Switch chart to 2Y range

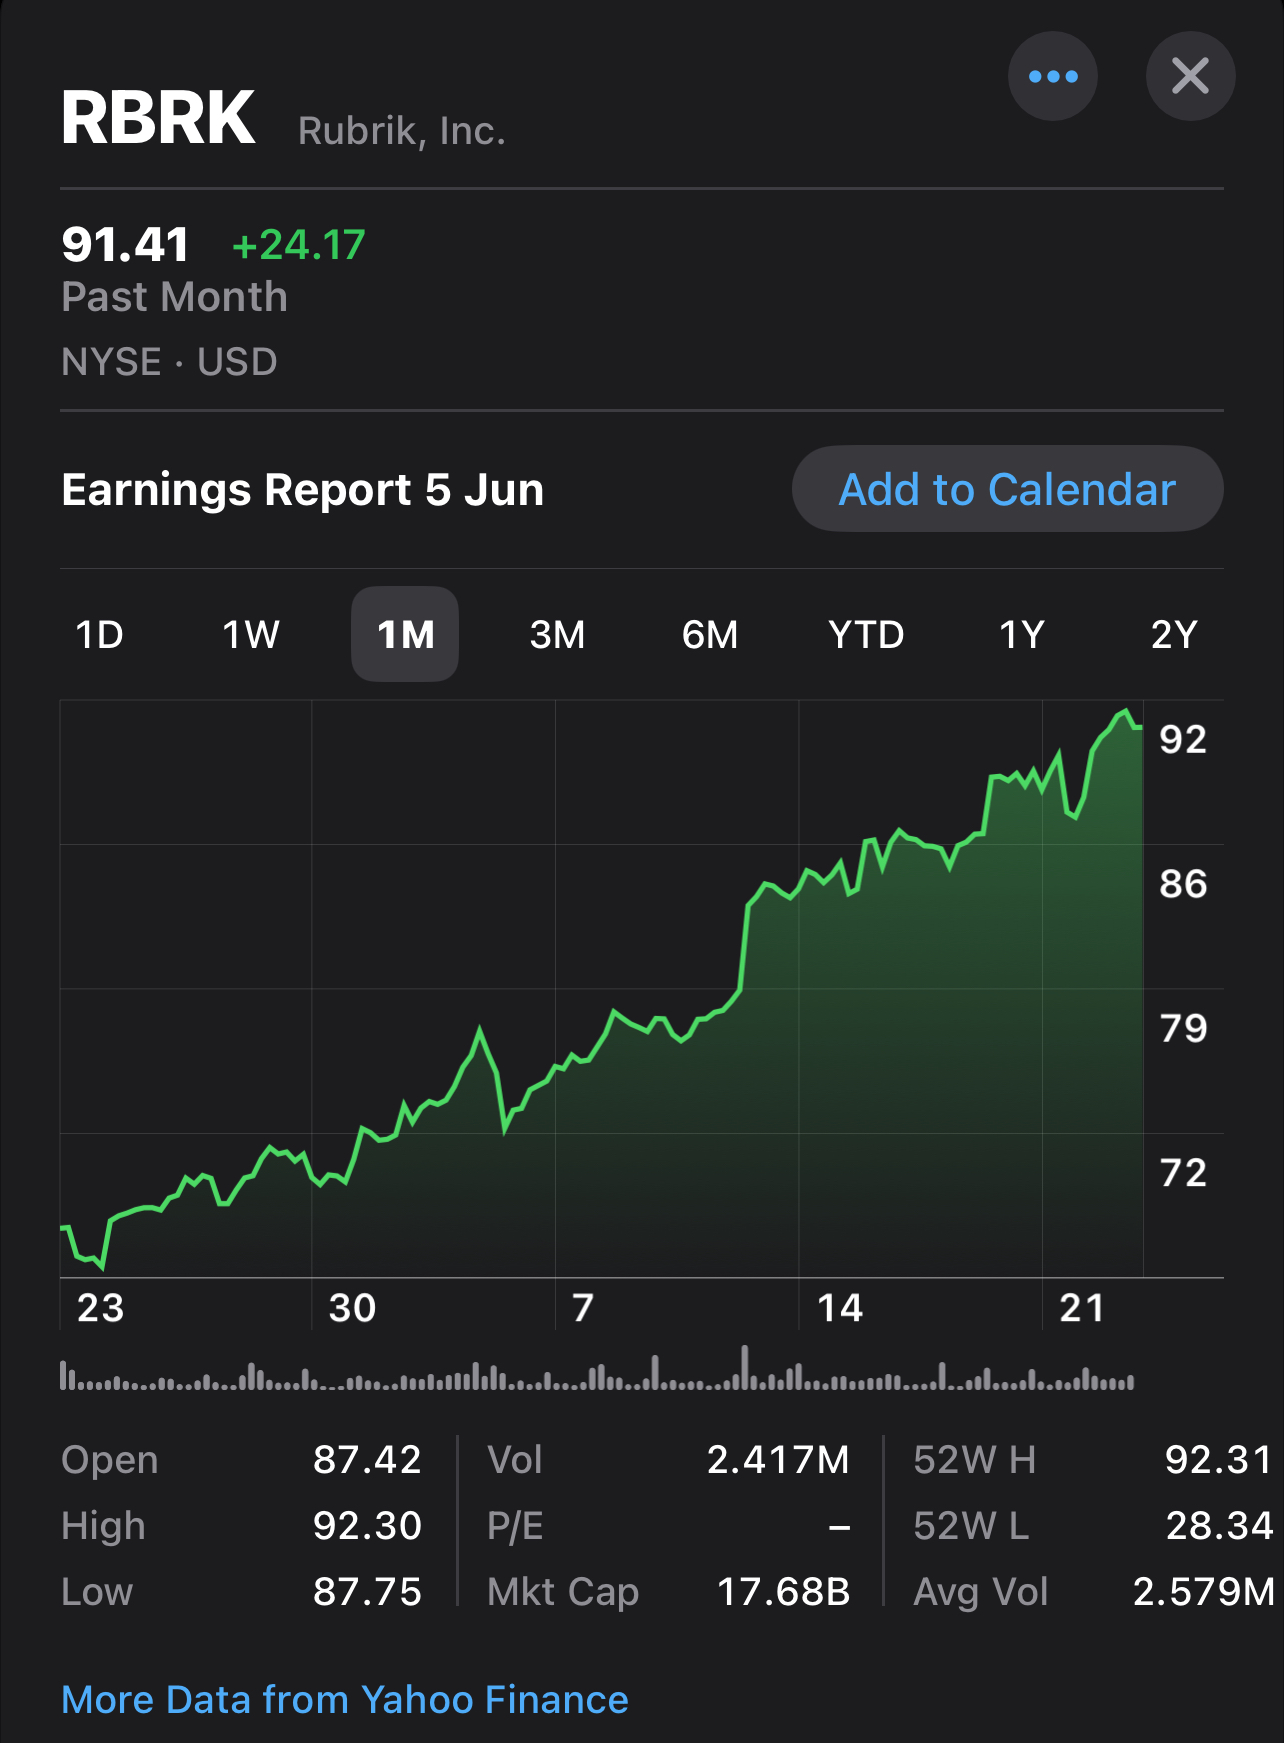(x=1174, y=634)
